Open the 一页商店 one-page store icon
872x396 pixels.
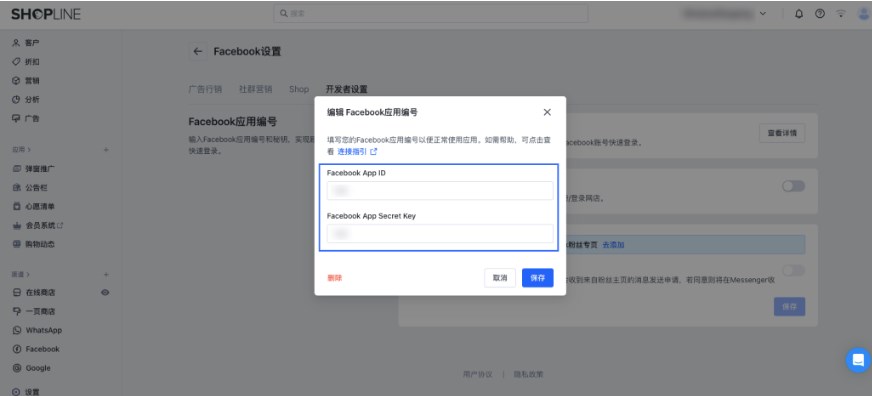coord(16,311)
